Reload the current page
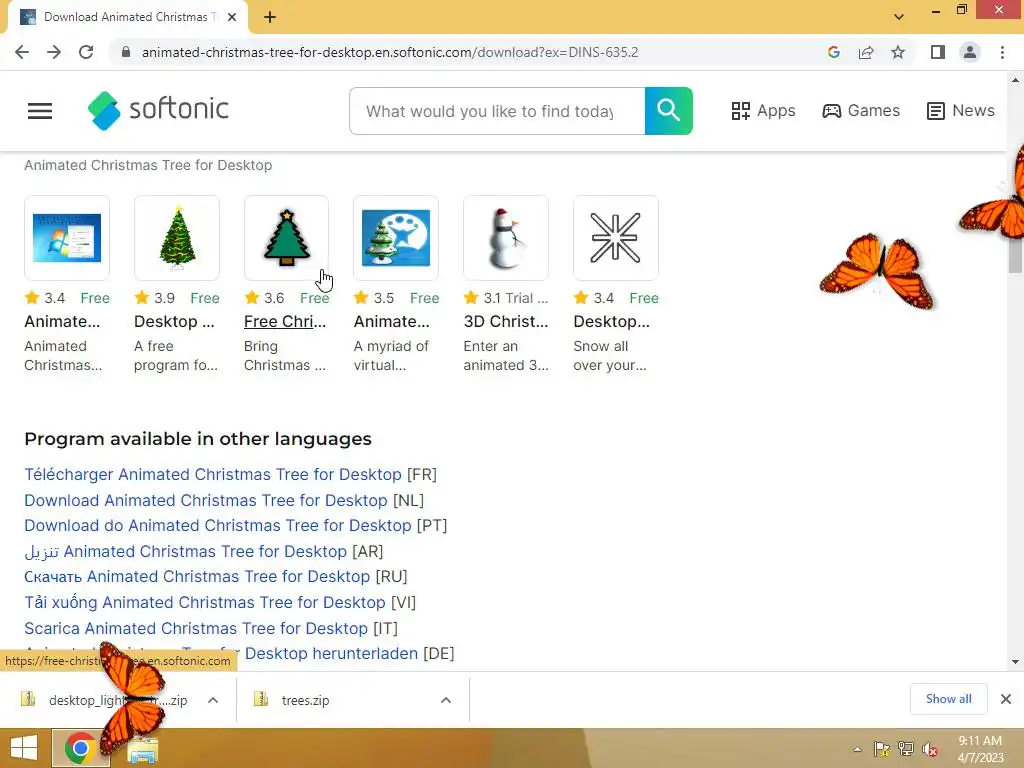This screenshot has height=768, width=1024. click(x=86, y=52)
